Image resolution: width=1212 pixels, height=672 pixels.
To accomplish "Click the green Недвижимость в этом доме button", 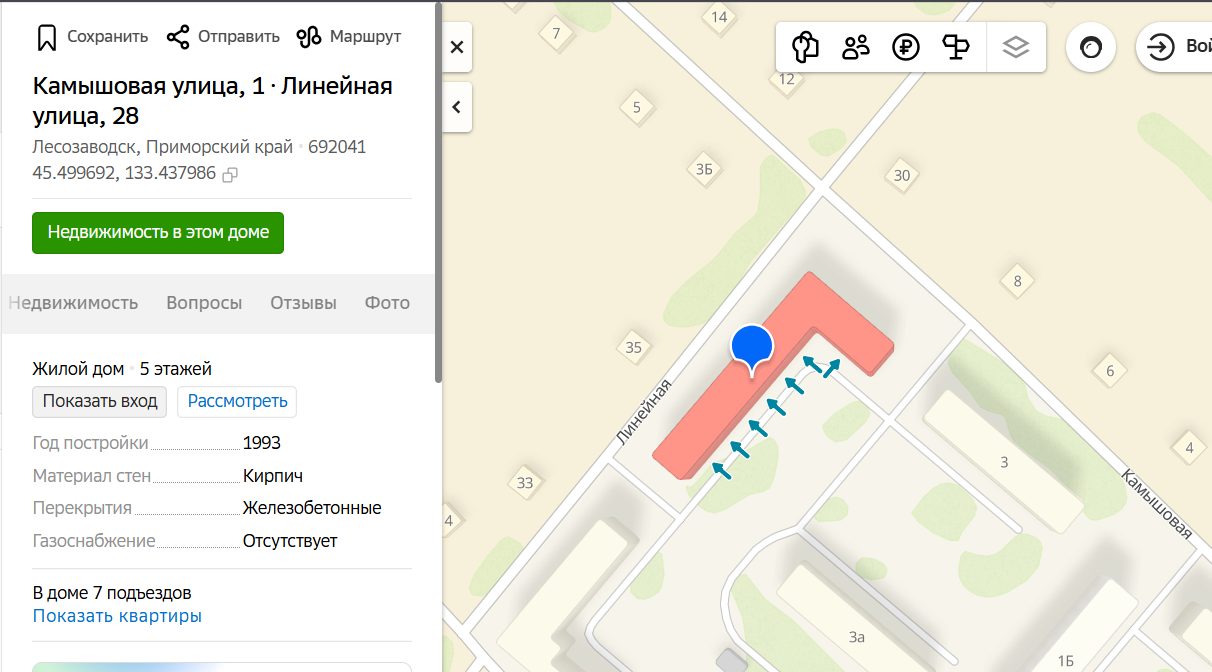I will click(x=158, y=233).
